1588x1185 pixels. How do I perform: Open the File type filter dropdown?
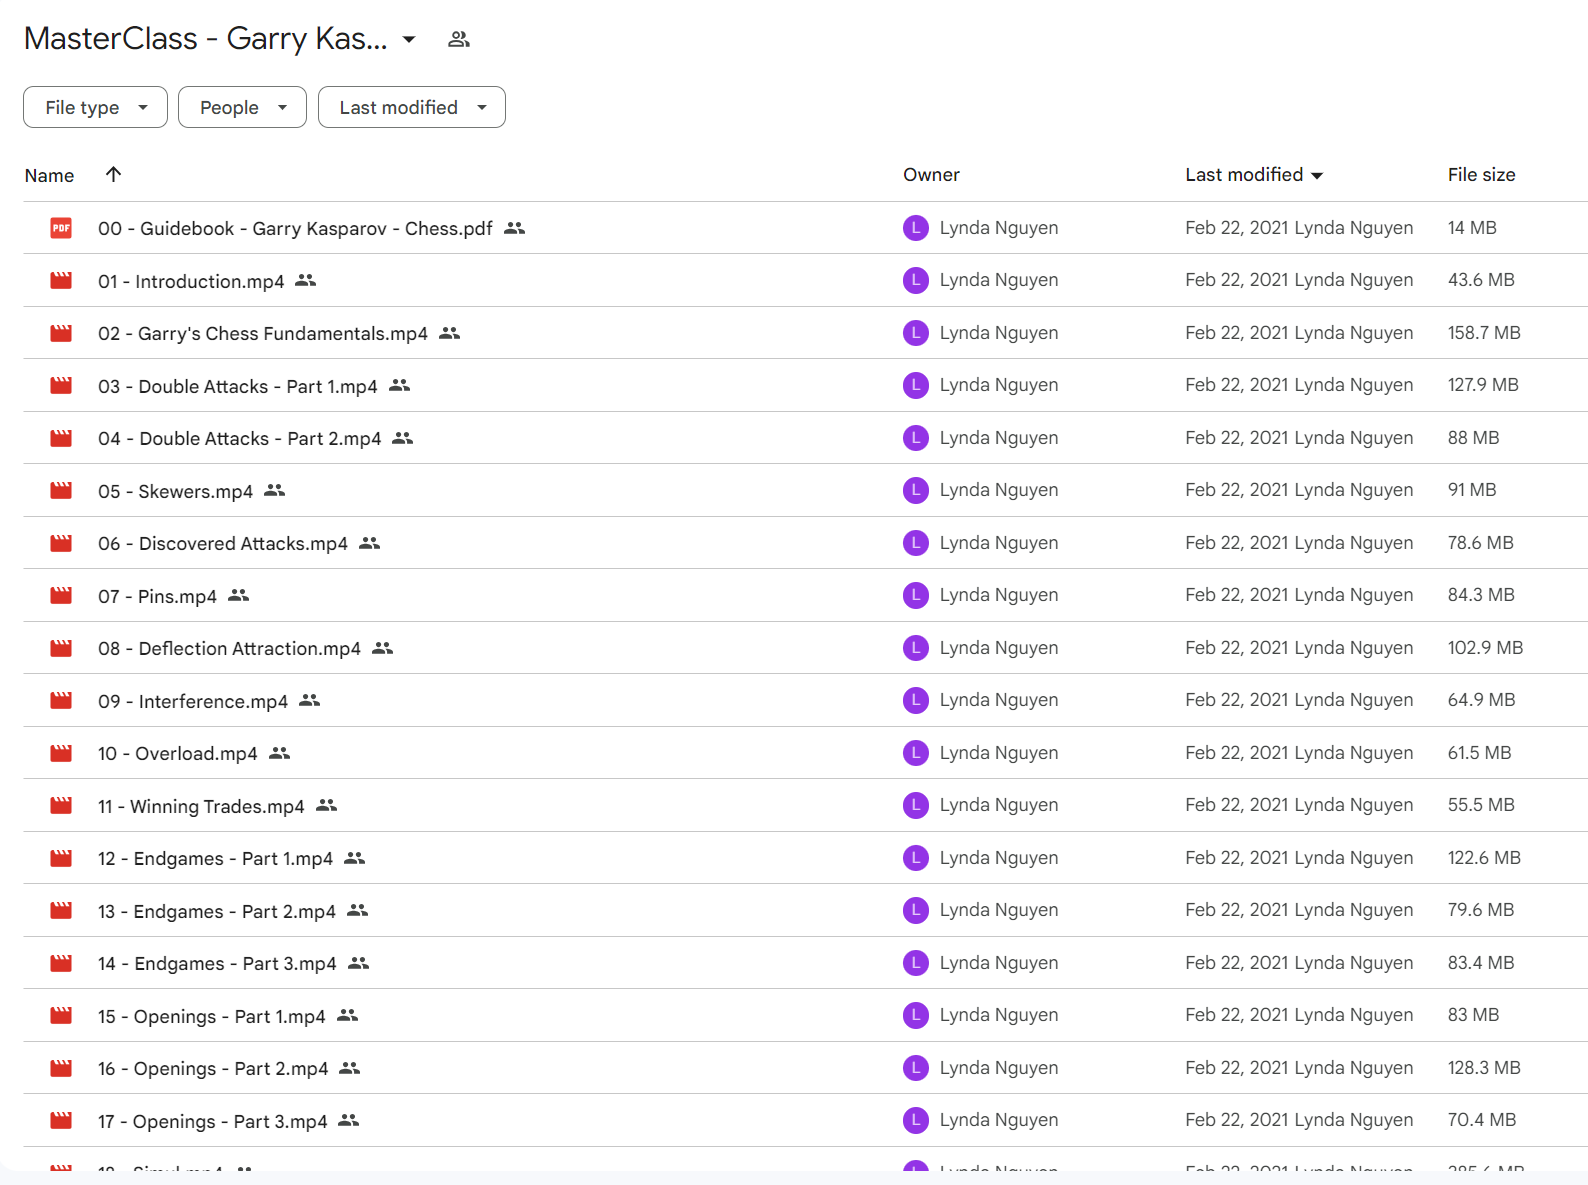[x=95, y=107]
